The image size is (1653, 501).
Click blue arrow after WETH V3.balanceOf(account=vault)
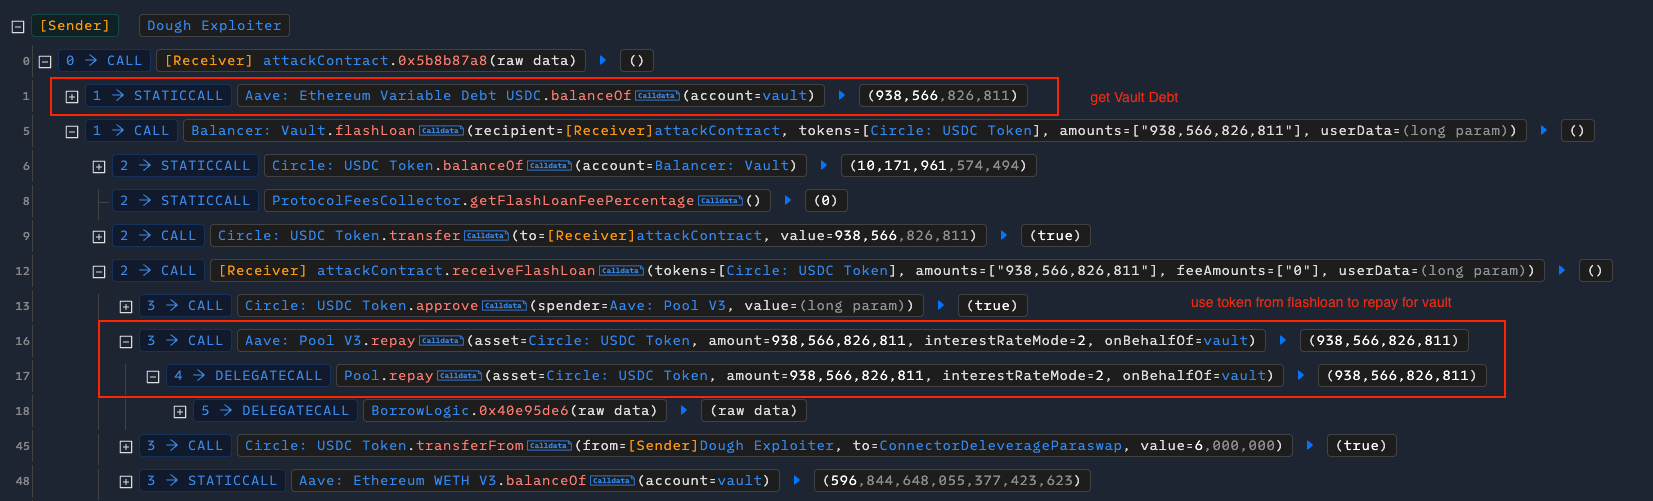tap(797, 481)
